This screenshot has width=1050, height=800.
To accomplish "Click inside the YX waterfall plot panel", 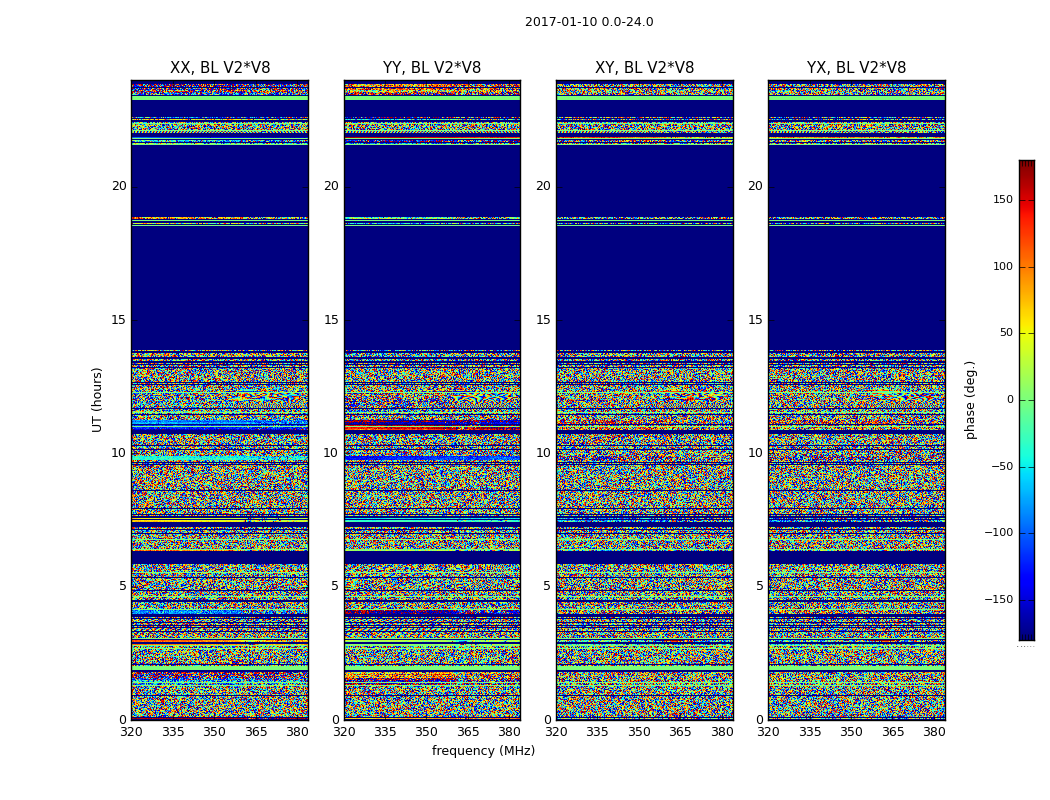I will pos(857,400).
